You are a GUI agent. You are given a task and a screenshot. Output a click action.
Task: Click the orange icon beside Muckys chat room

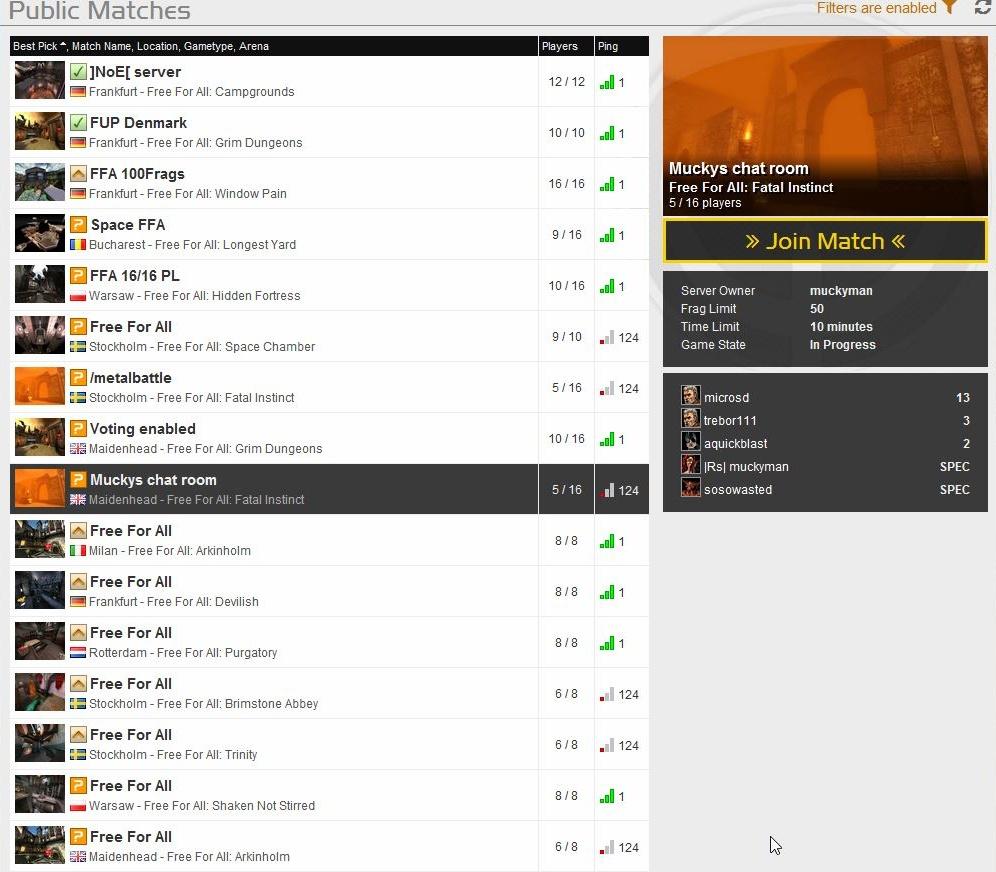(78, 480)
